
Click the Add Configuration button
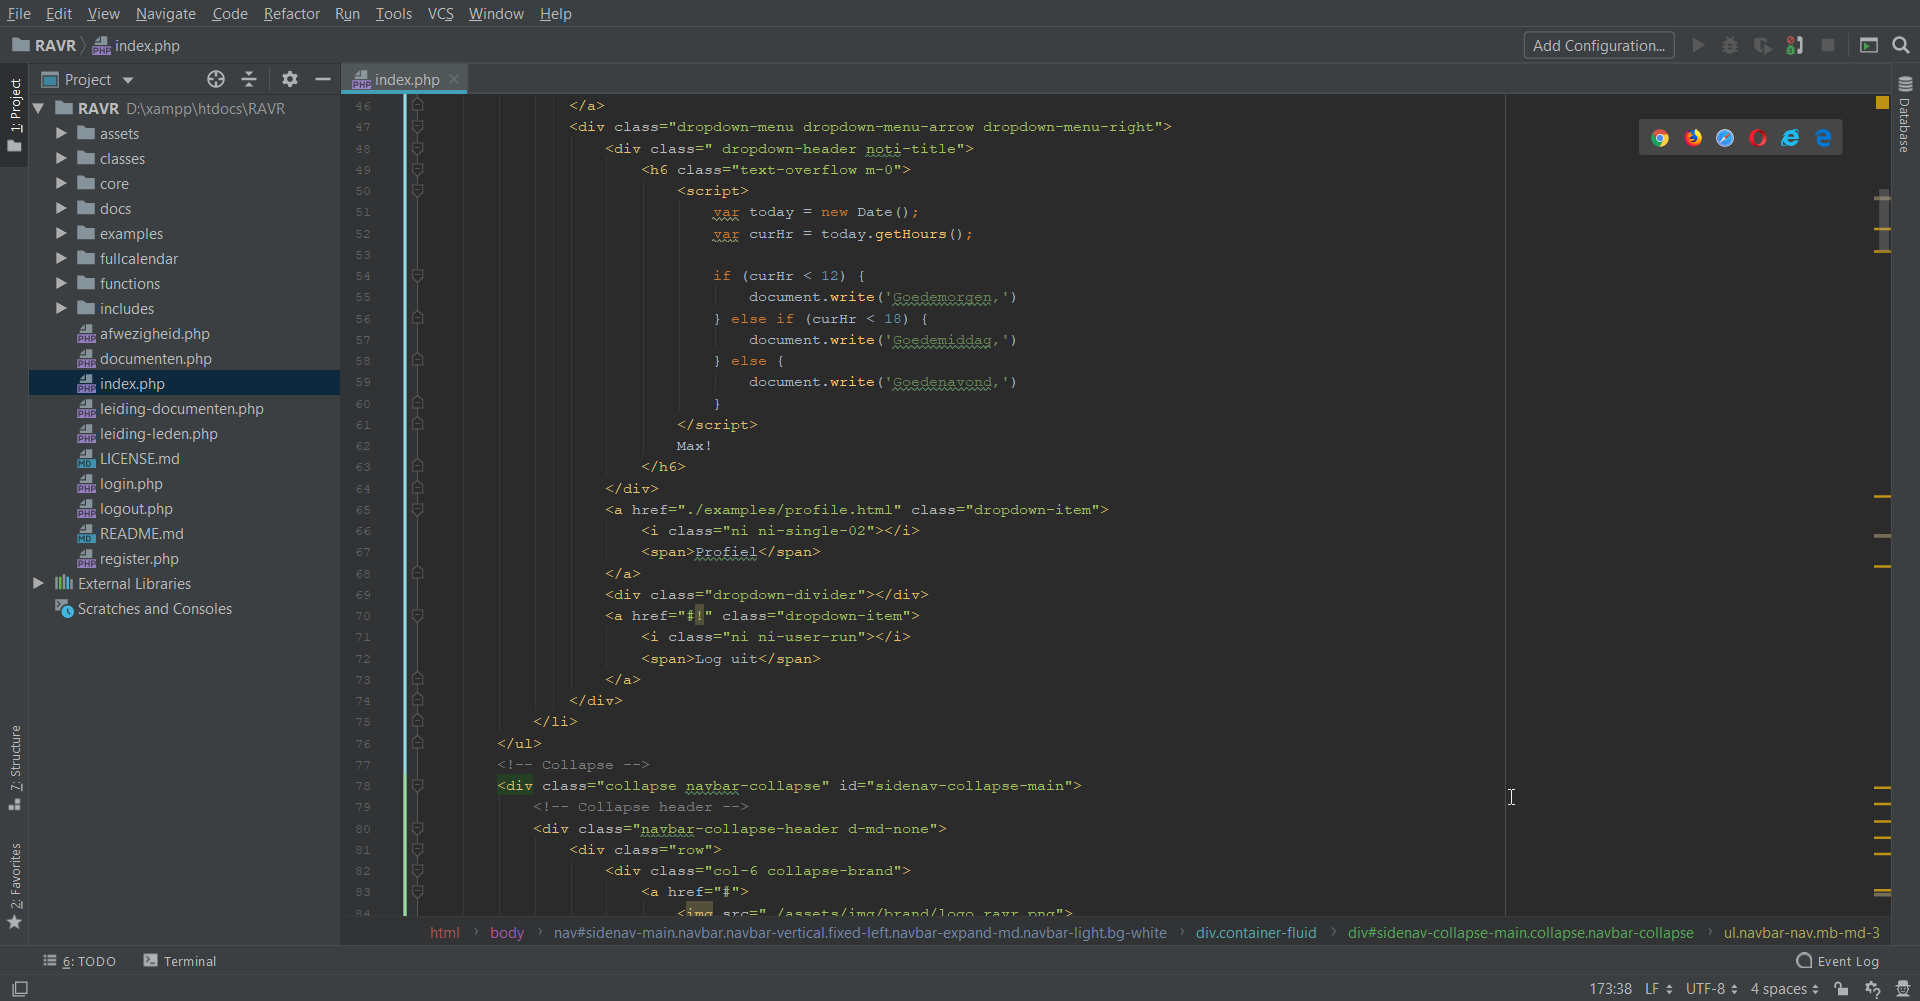point(1598,45)
